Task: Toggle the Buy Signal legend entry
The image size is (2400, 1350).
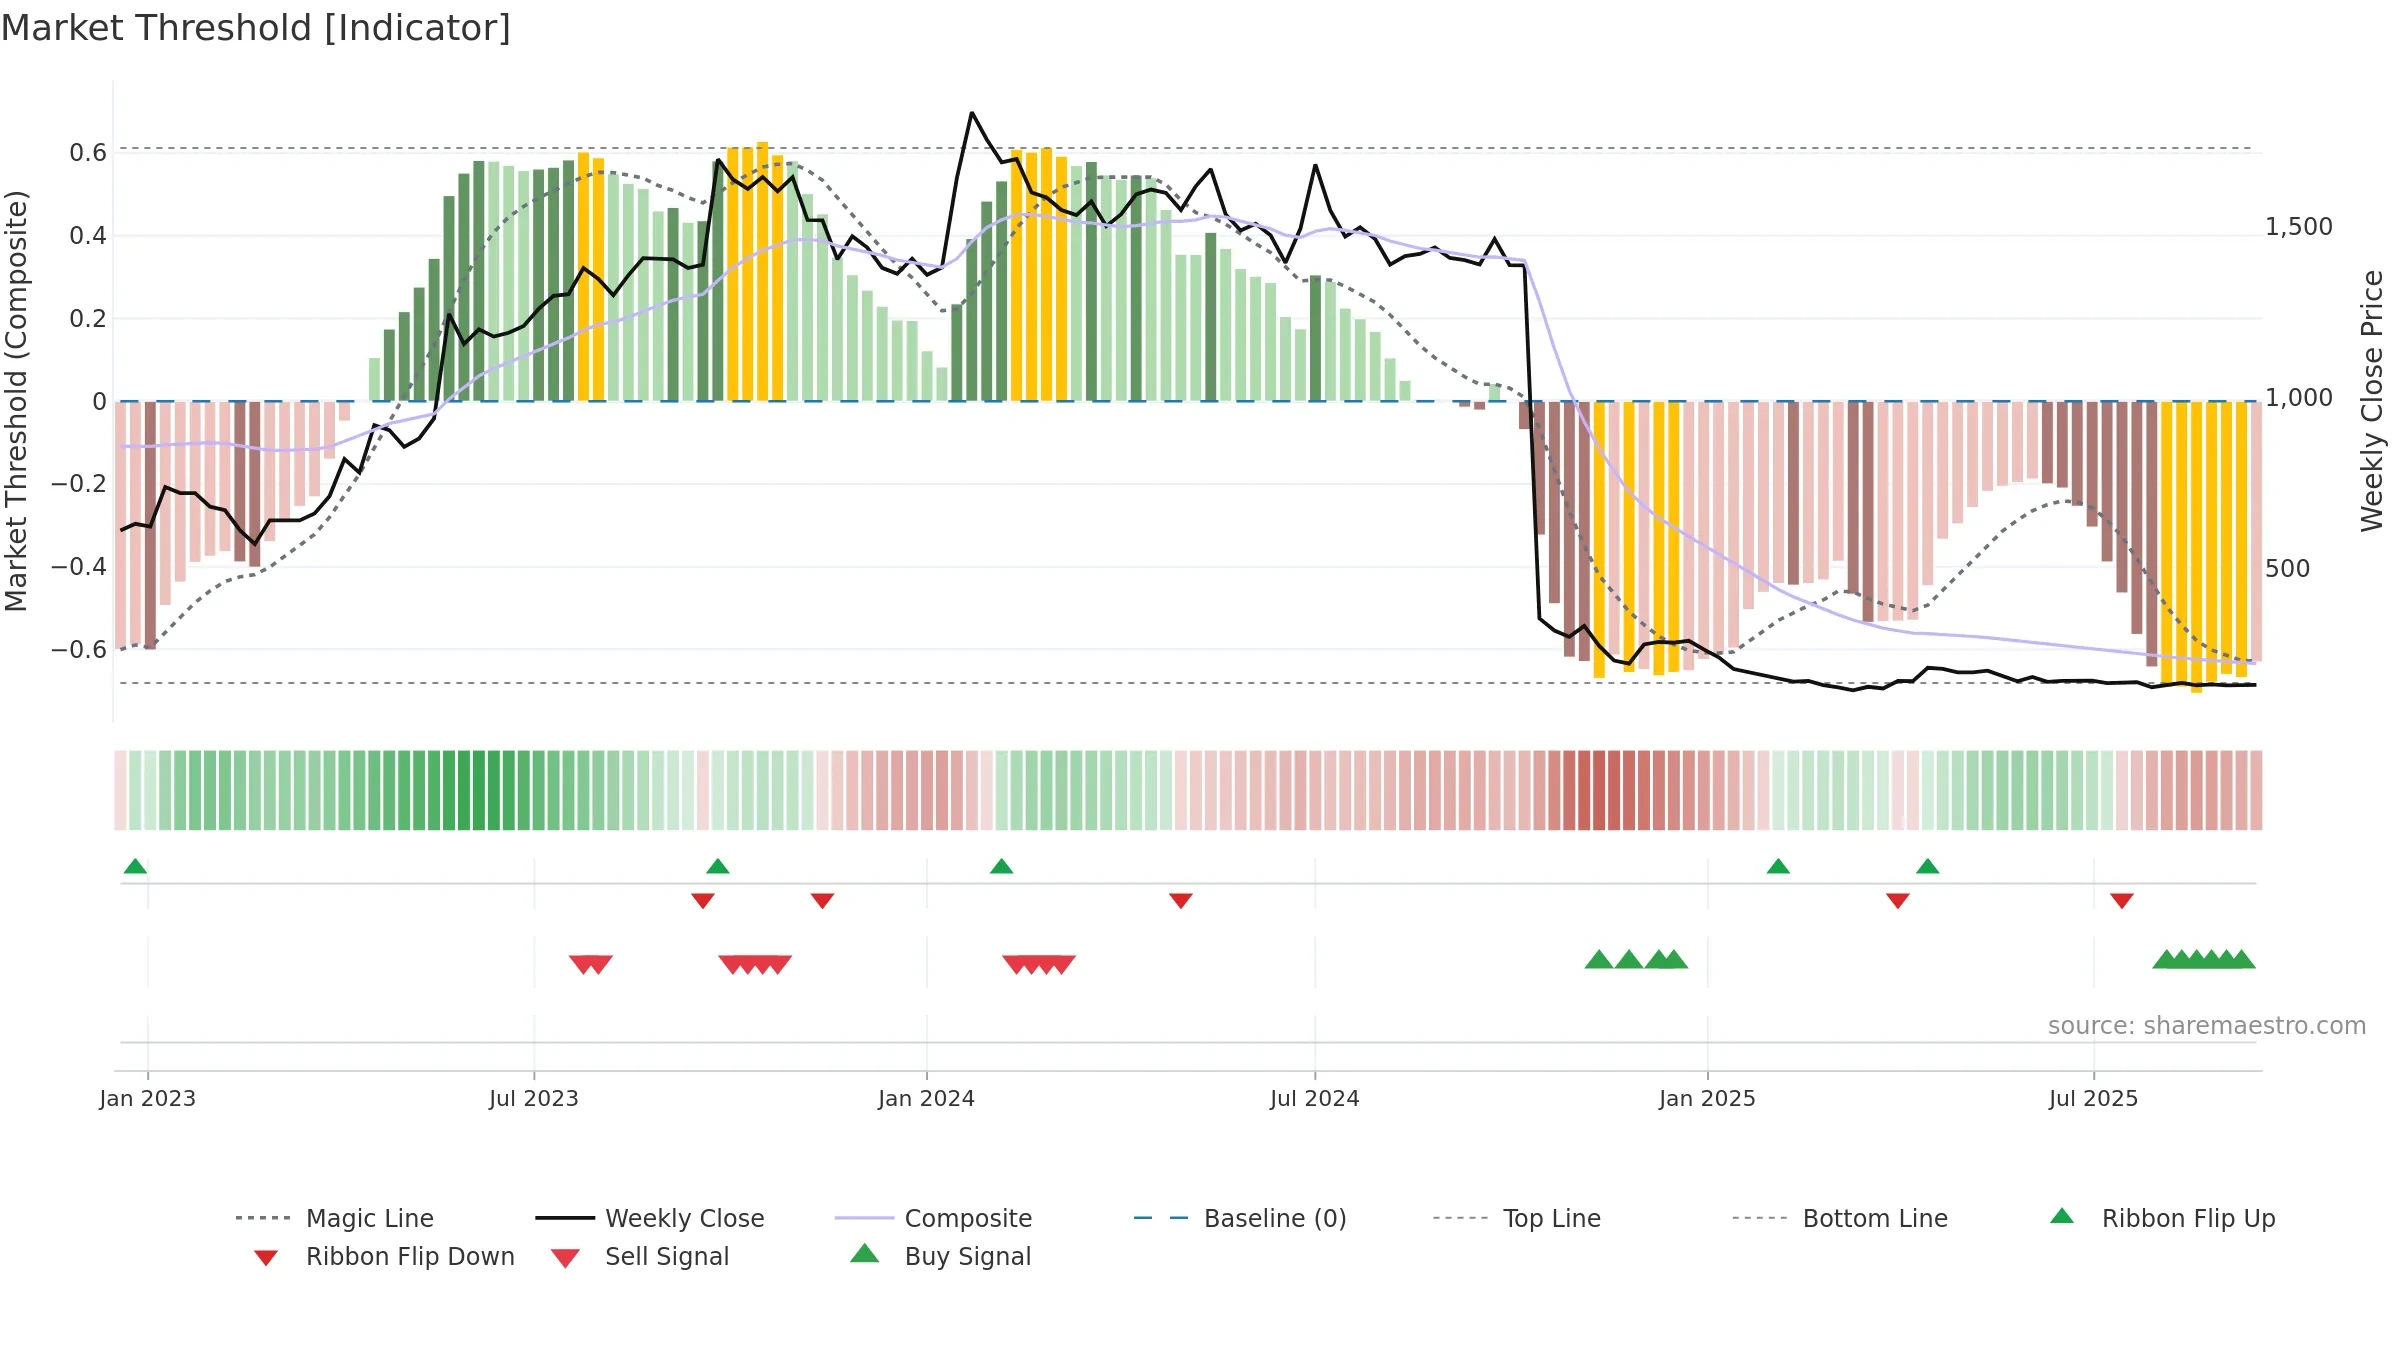Action: pyautogui.click(x=940, y=1256)
